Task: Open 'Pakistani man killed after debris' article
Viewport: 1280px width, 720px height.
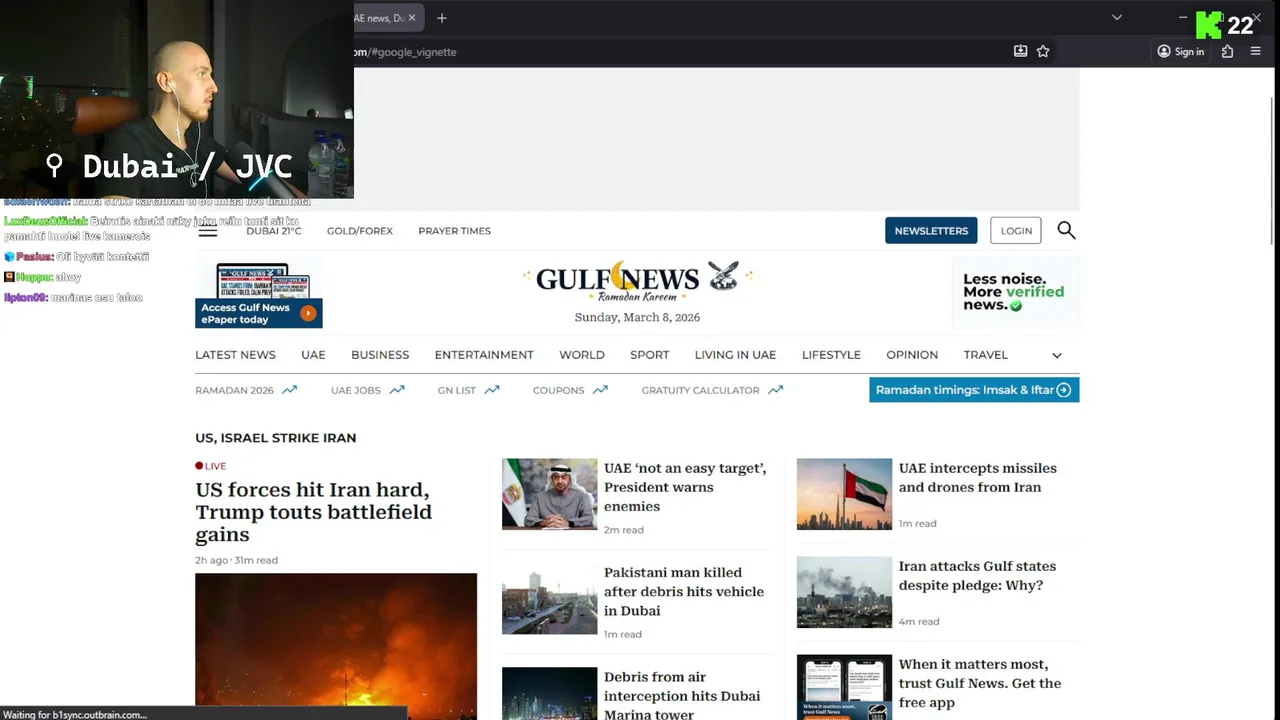Action: click(x=683, y=591)
